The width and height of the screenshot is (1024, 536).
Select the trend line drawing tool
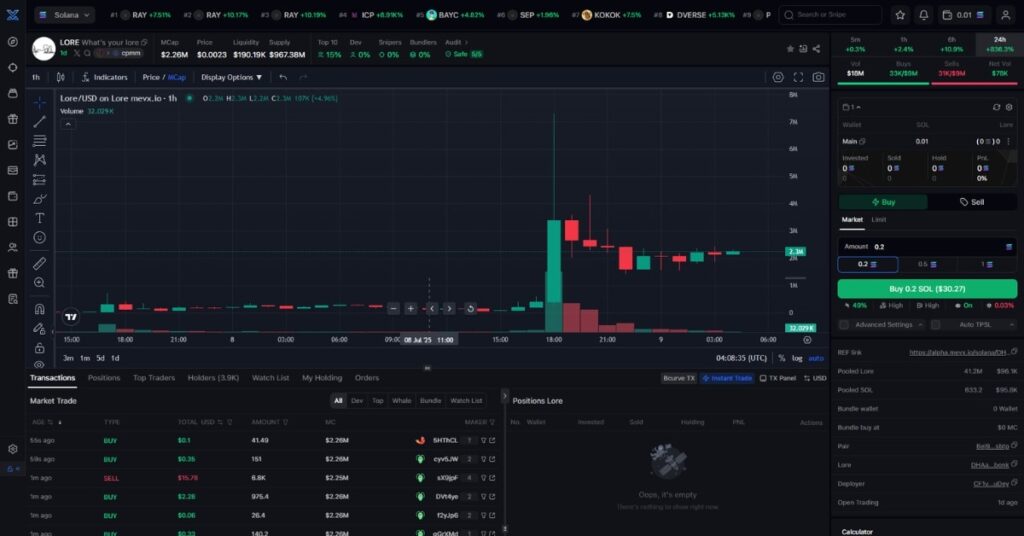point(40,121)
